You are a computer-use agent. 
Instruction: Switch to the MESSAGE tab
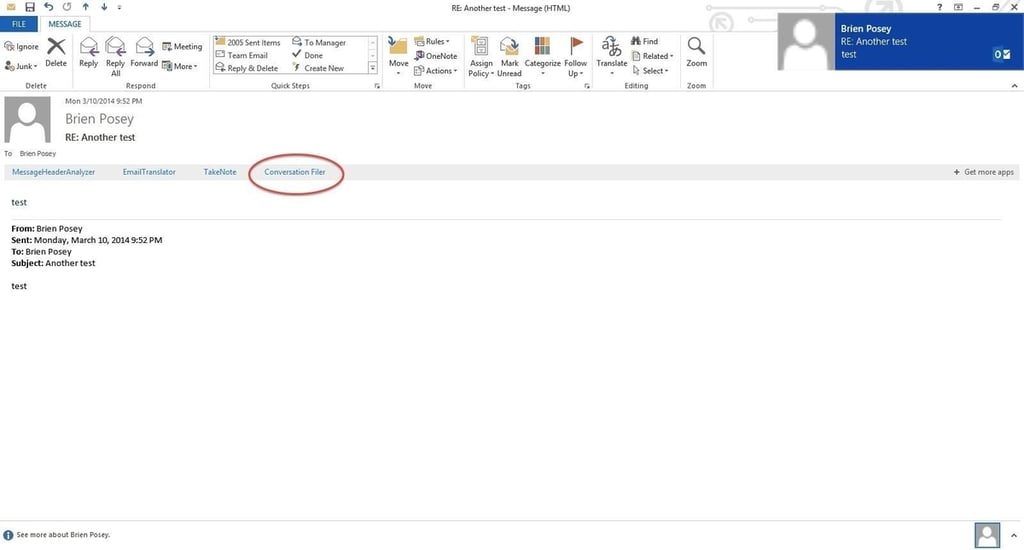click(65, 24)
